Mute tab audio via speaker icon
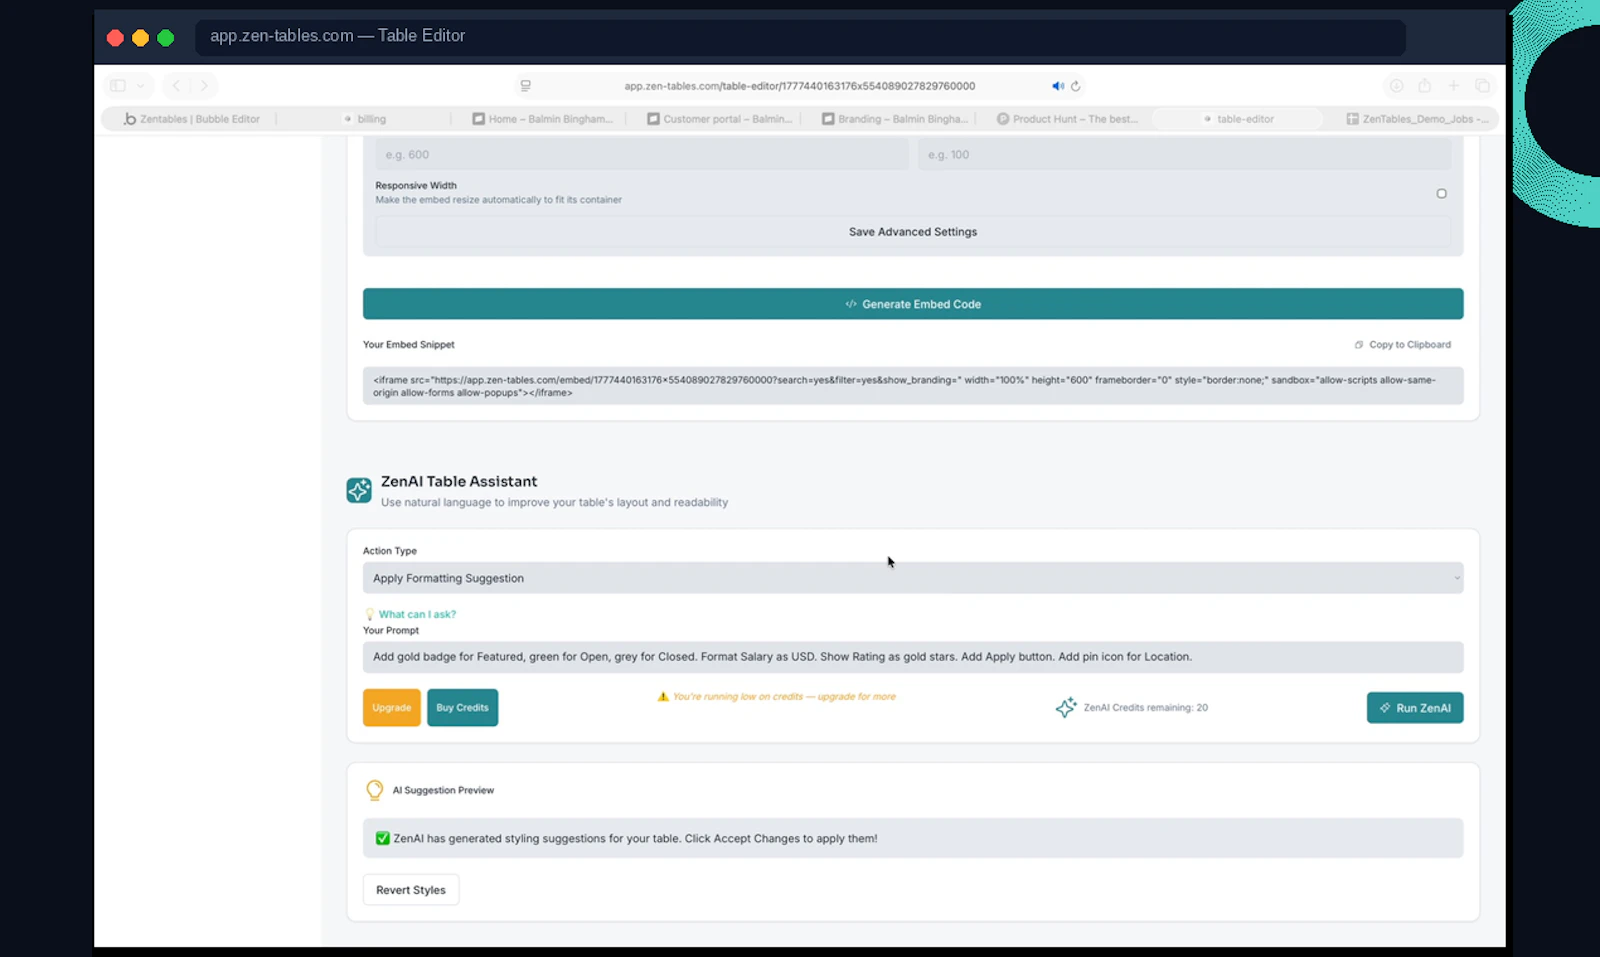 point(1057,86)
